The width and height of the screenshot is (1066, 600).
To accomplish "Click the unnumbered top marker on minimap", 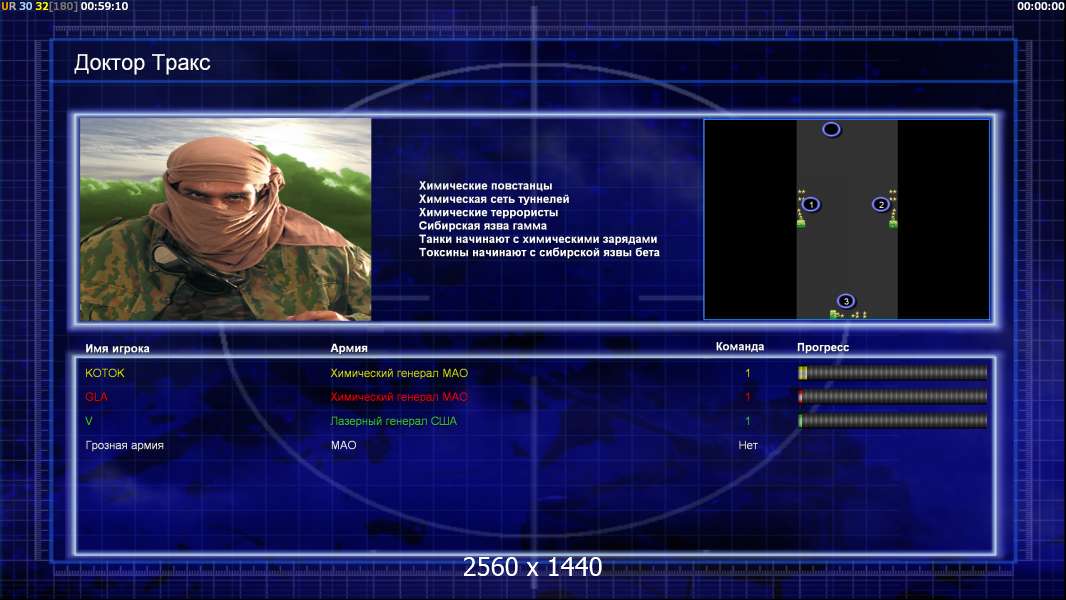I will [831, 129].
